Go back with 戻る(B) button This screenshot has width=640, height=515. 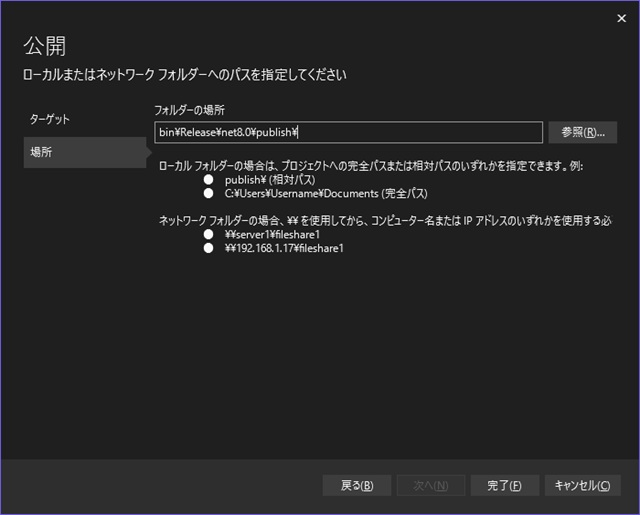[x=357, y=485]
